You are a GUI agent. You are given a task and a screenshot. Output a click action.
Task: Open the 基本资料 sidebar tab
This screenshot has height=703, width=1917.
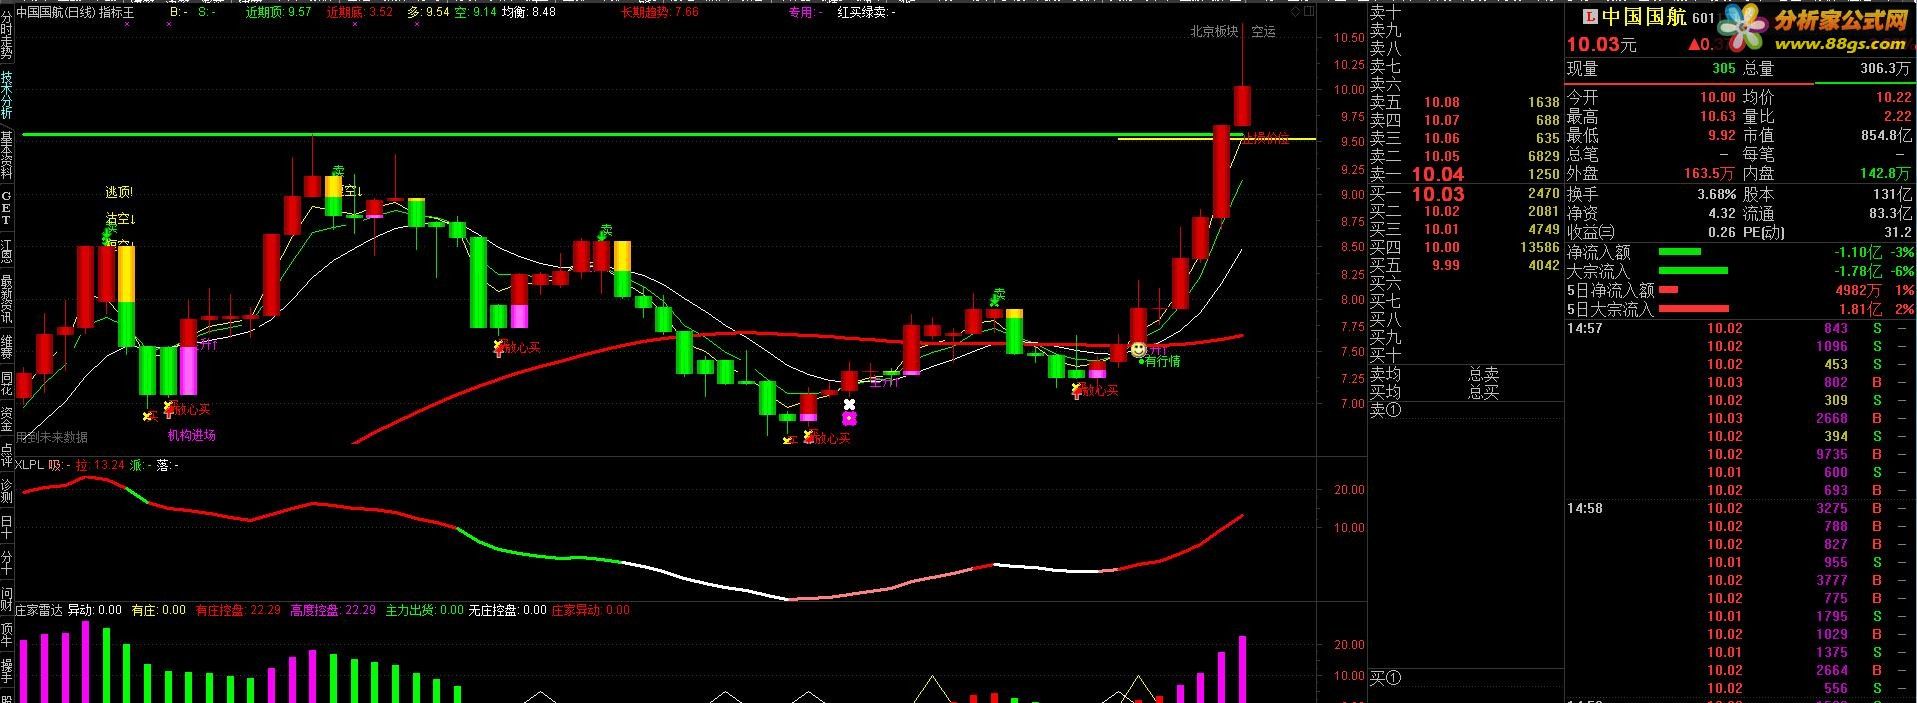tap(7, 154)
